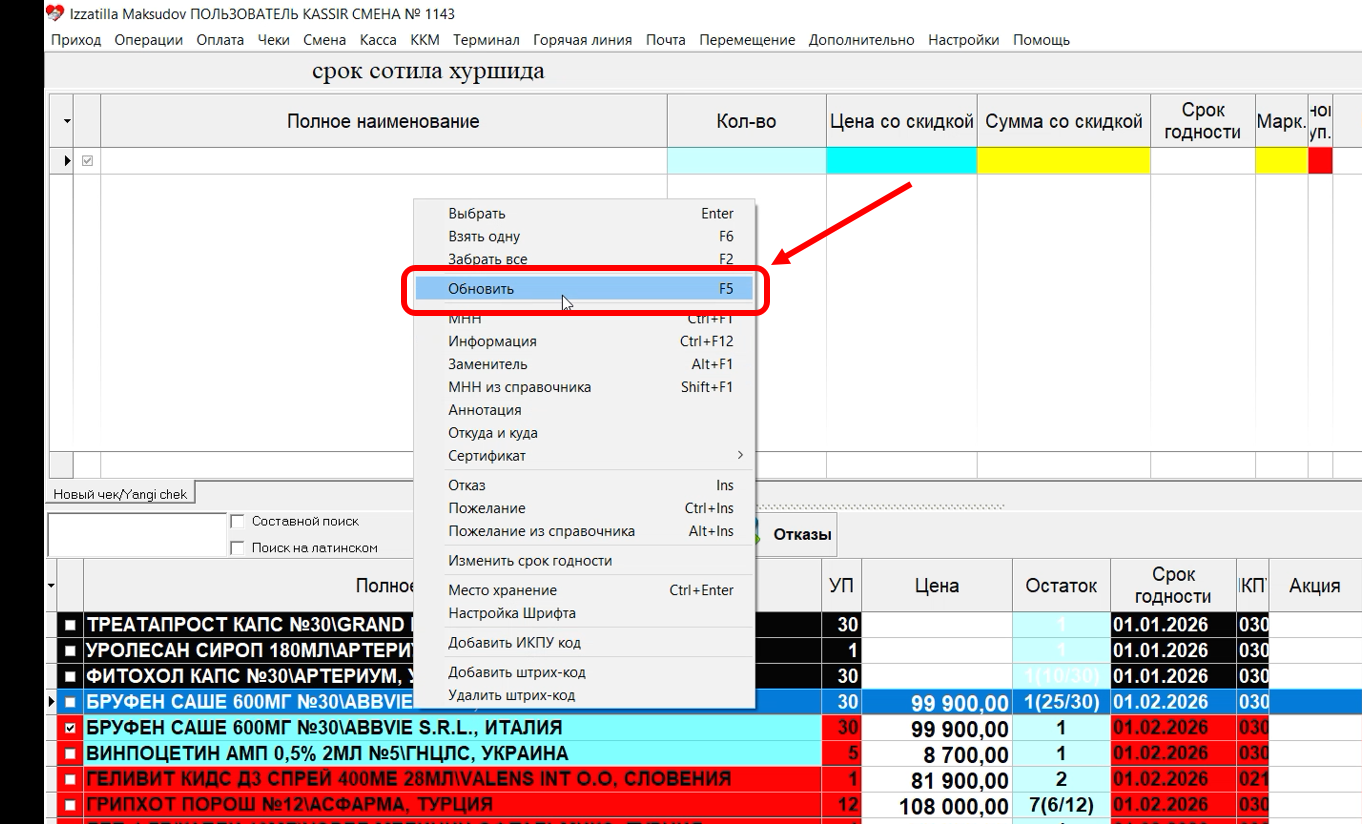Open the column selector arrow of the lower product grid
The image size is (1362, 824).
(x=51, y=586)
